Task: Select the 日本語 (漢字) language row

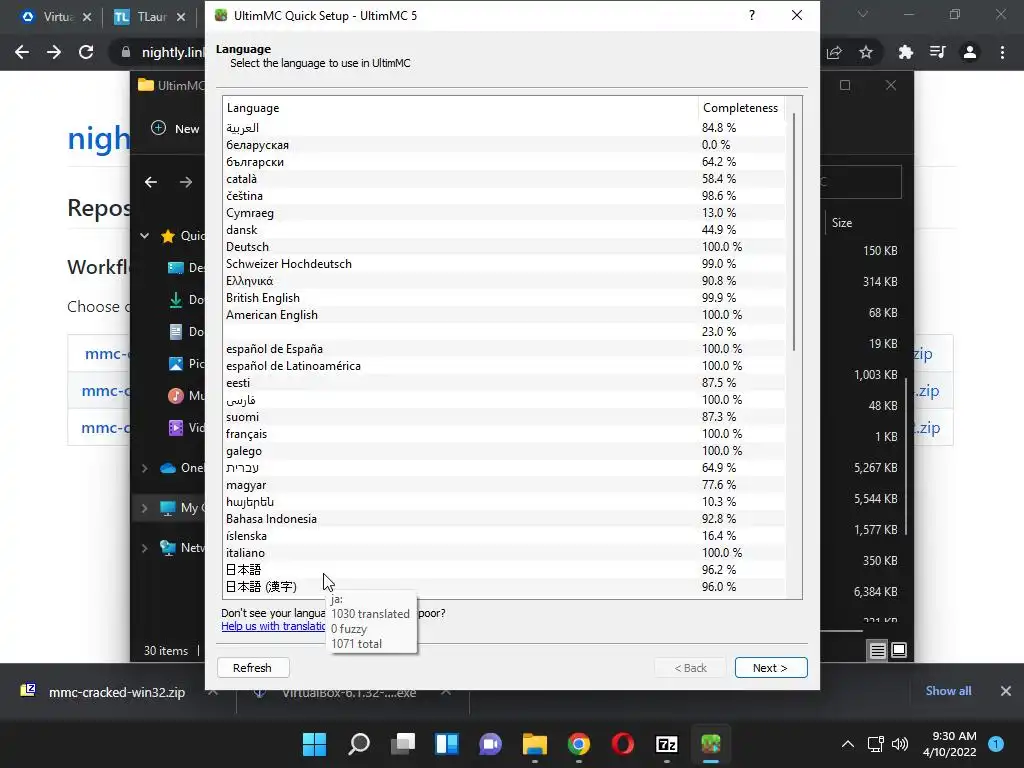Action: click(504, 586)
